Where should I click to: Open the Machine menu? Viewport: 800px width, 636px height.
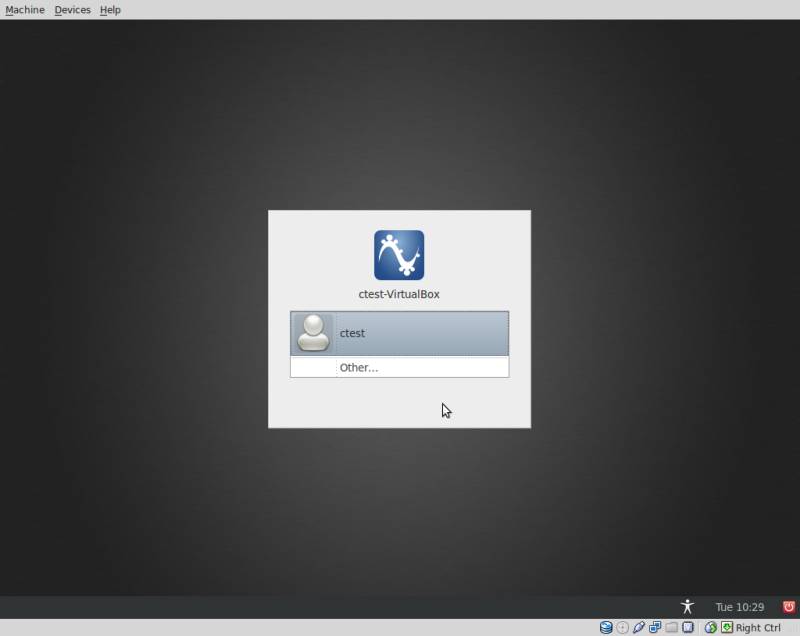pyautogui.click(x=24, y=10)
